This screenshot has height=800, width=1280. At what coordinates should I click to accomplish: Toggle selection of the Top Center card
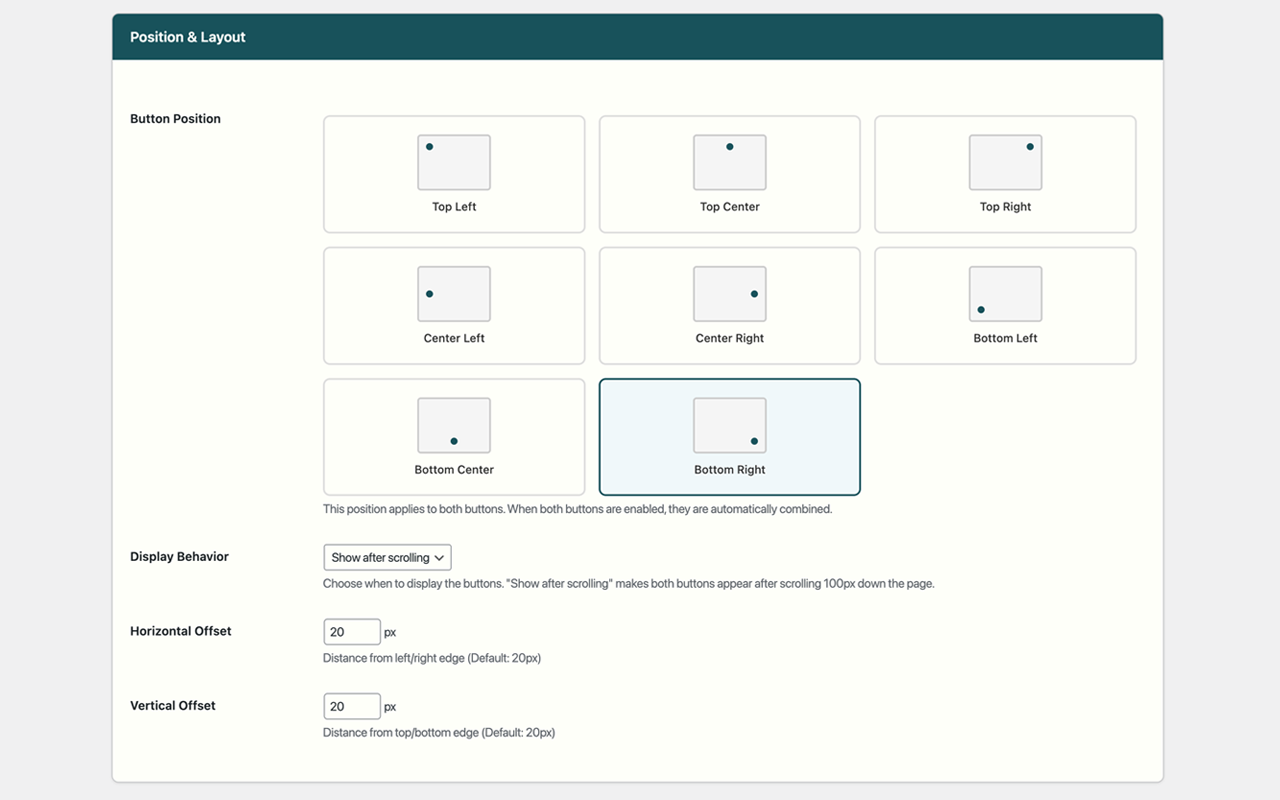(x=729, y=174)
